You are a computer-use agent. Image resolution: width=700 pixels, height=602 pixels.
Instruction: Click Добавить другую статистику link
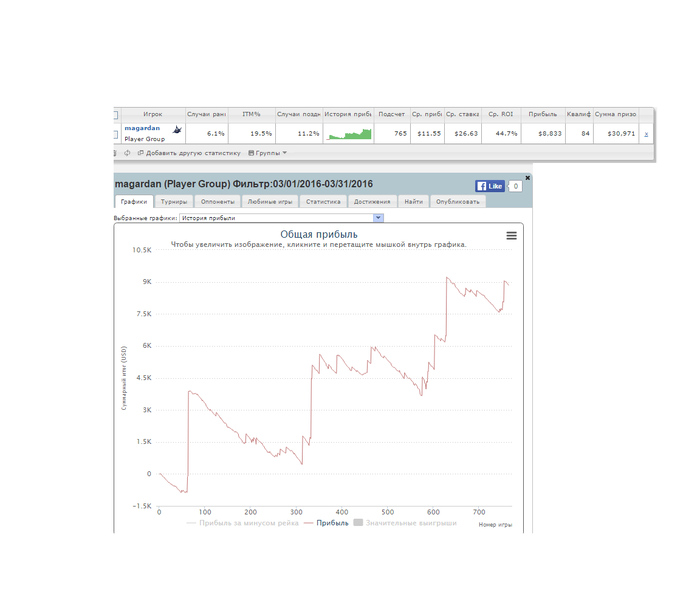tap(189, 153)
